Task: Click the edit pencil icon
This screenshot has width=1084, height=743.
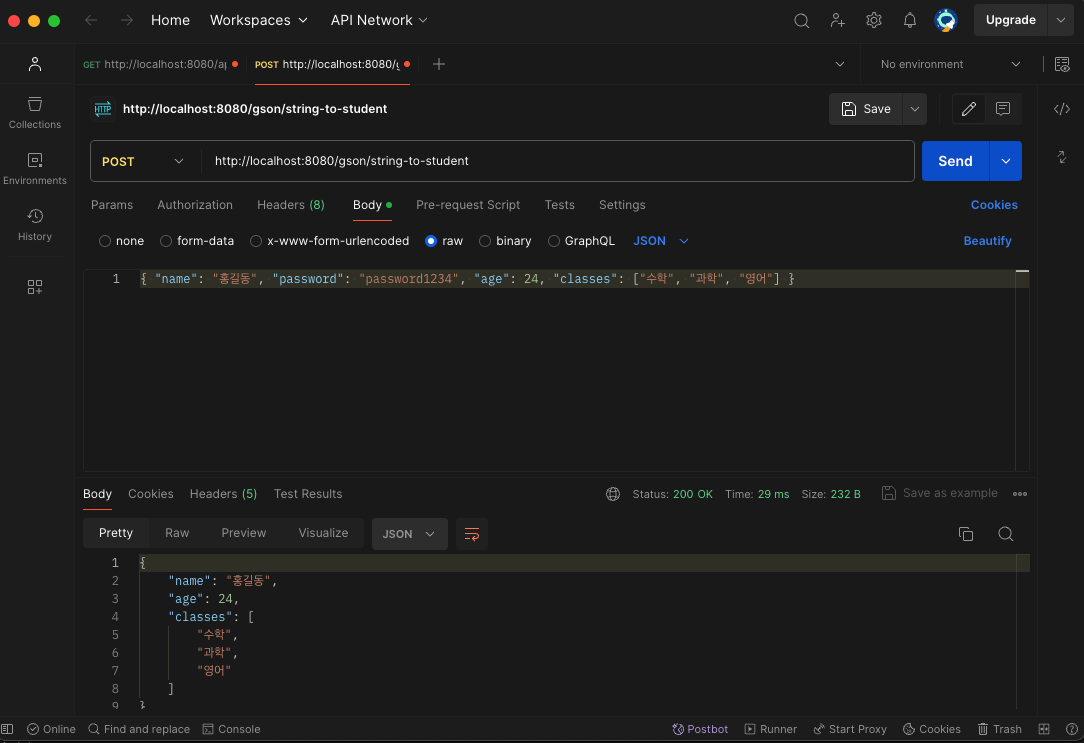Action: point(969,109)
